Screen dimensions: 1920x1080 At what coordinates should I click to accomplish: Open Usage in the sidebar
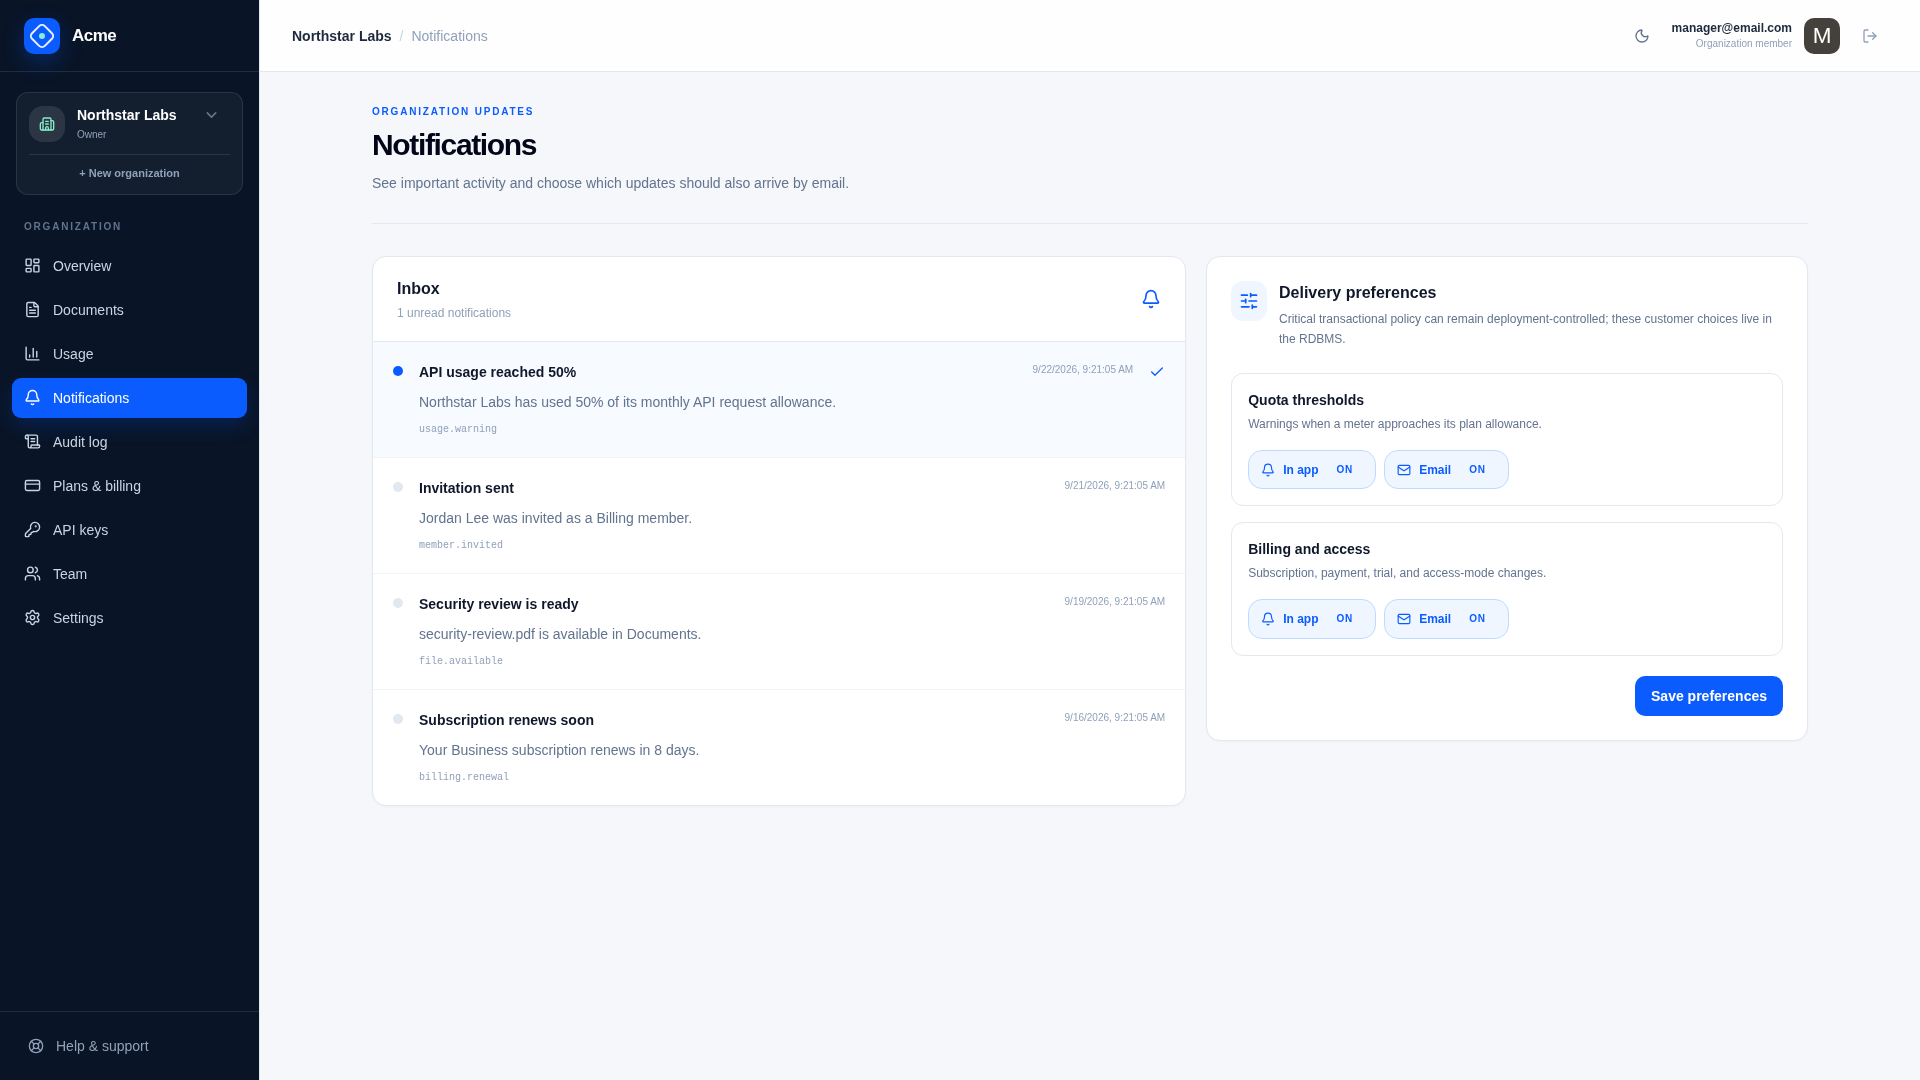point(129,354)
